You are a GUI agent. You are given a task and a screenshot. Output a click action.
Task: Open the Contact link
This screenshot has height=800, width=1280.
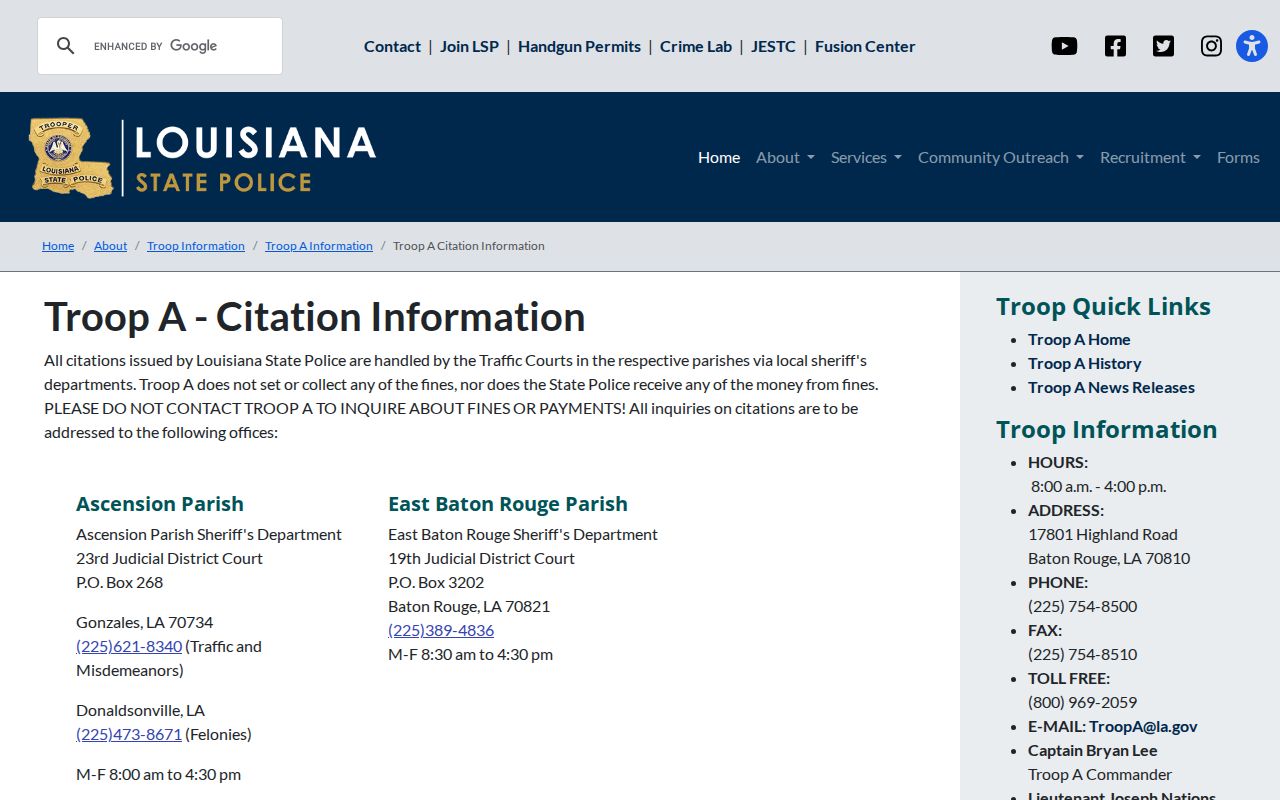[392, 46]
